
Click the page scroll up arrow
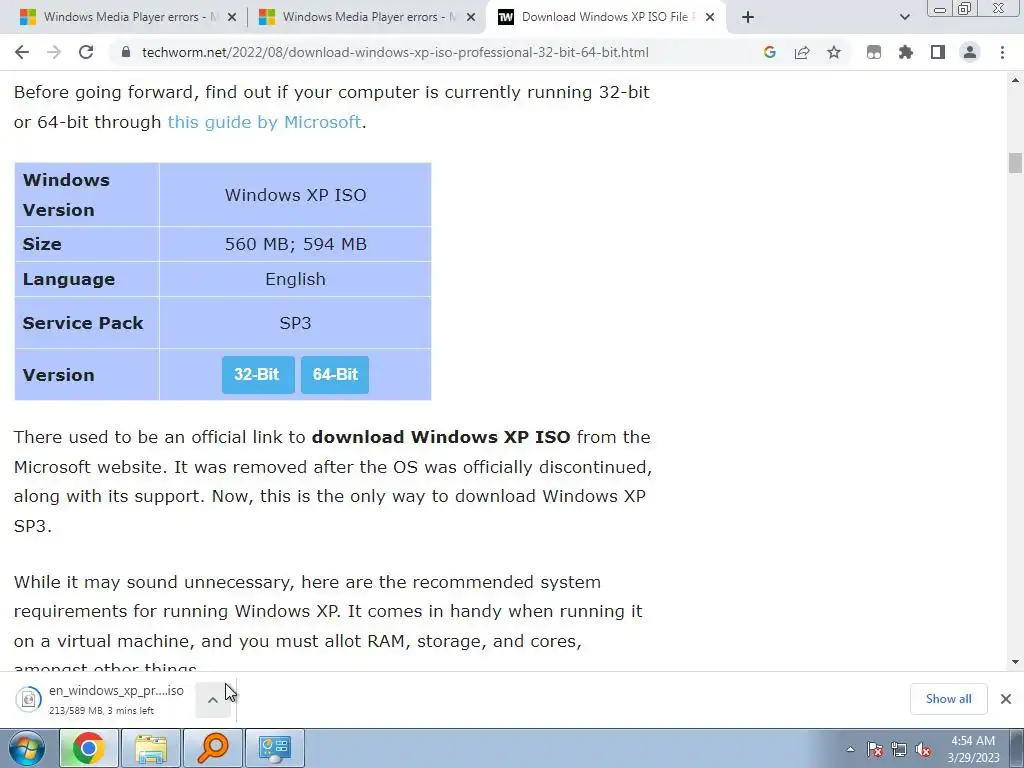point(1015,80)
